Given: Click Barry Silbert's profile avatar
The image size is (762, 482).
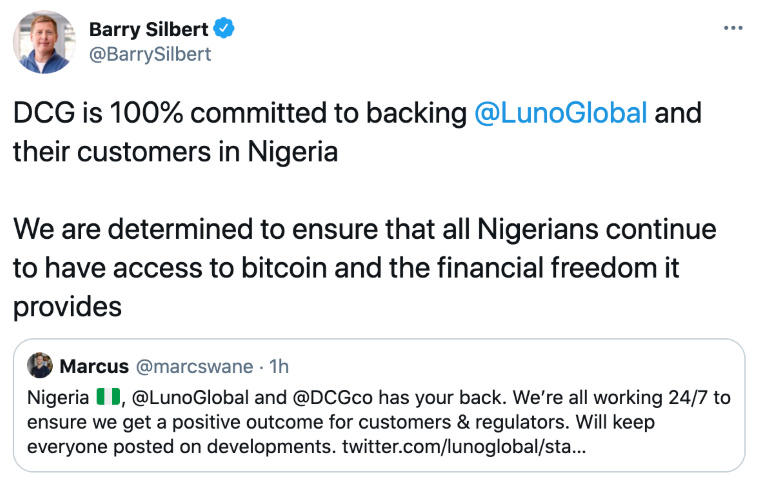Looking at the screenshot, I should 44,42.
